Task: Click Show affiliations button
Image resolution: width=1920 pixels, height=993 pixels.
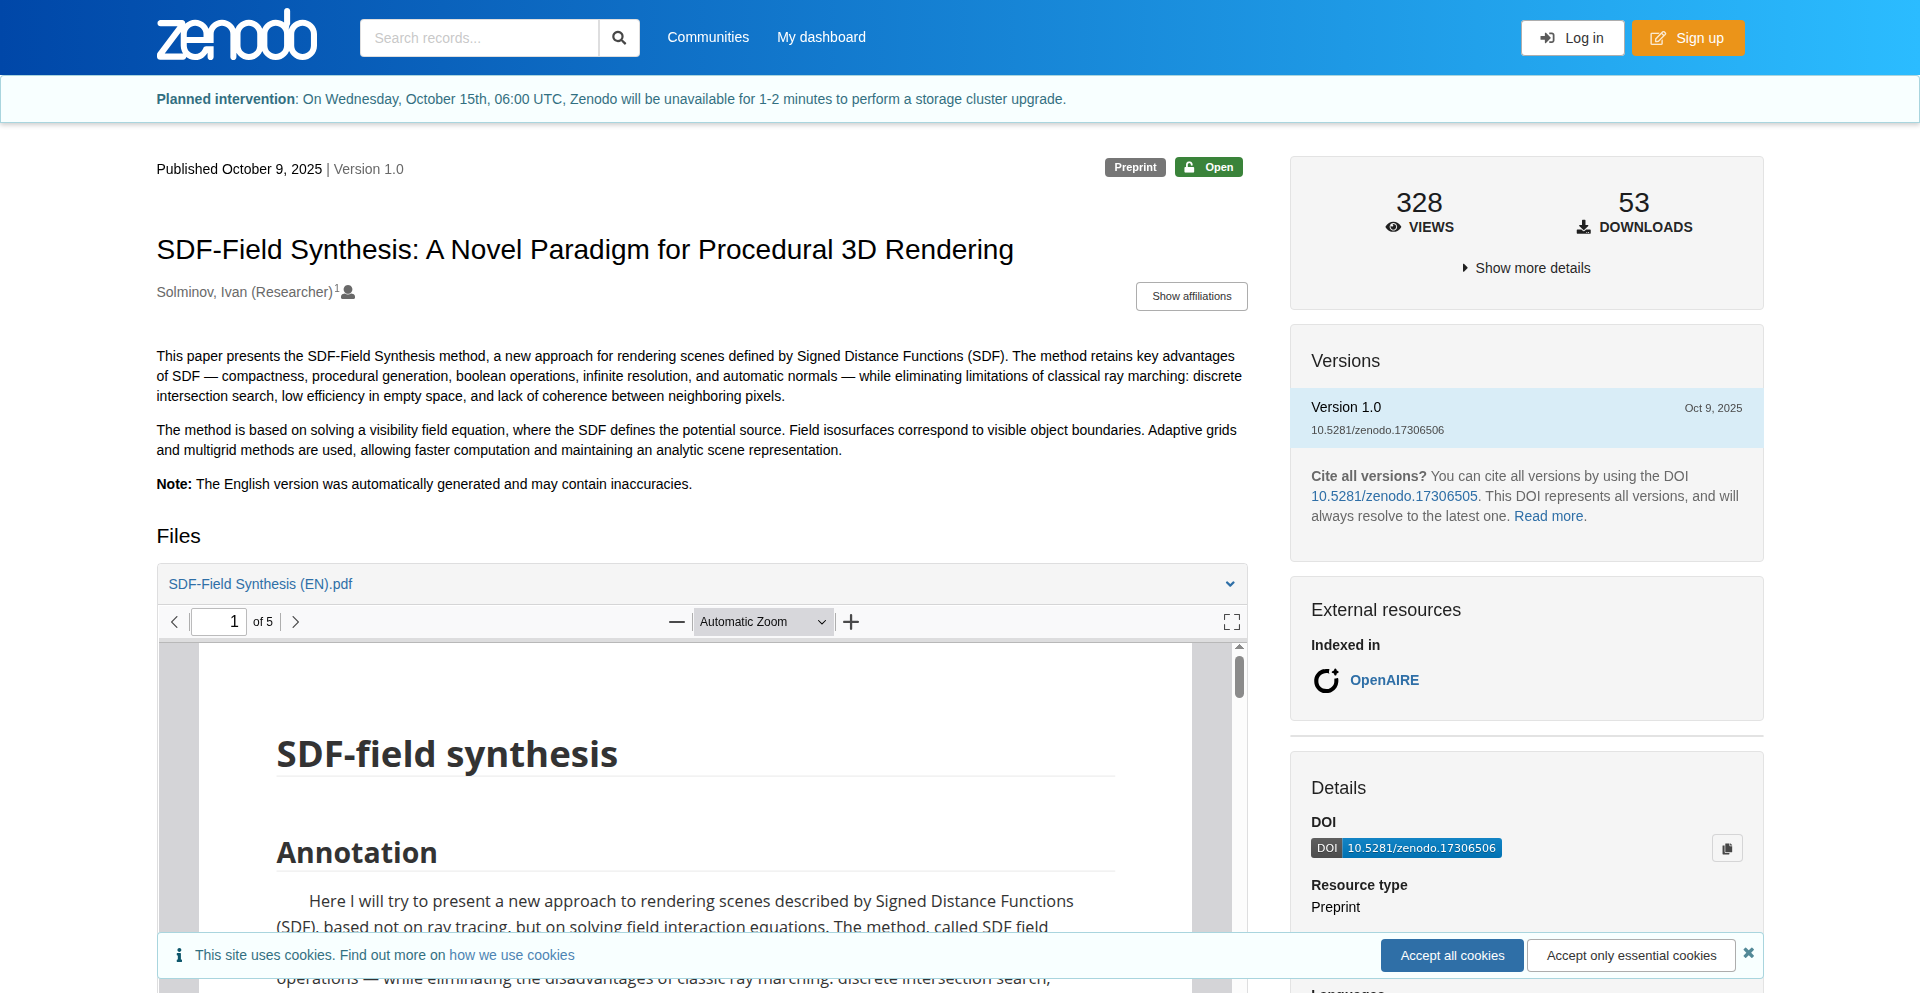Action: 1191,296
